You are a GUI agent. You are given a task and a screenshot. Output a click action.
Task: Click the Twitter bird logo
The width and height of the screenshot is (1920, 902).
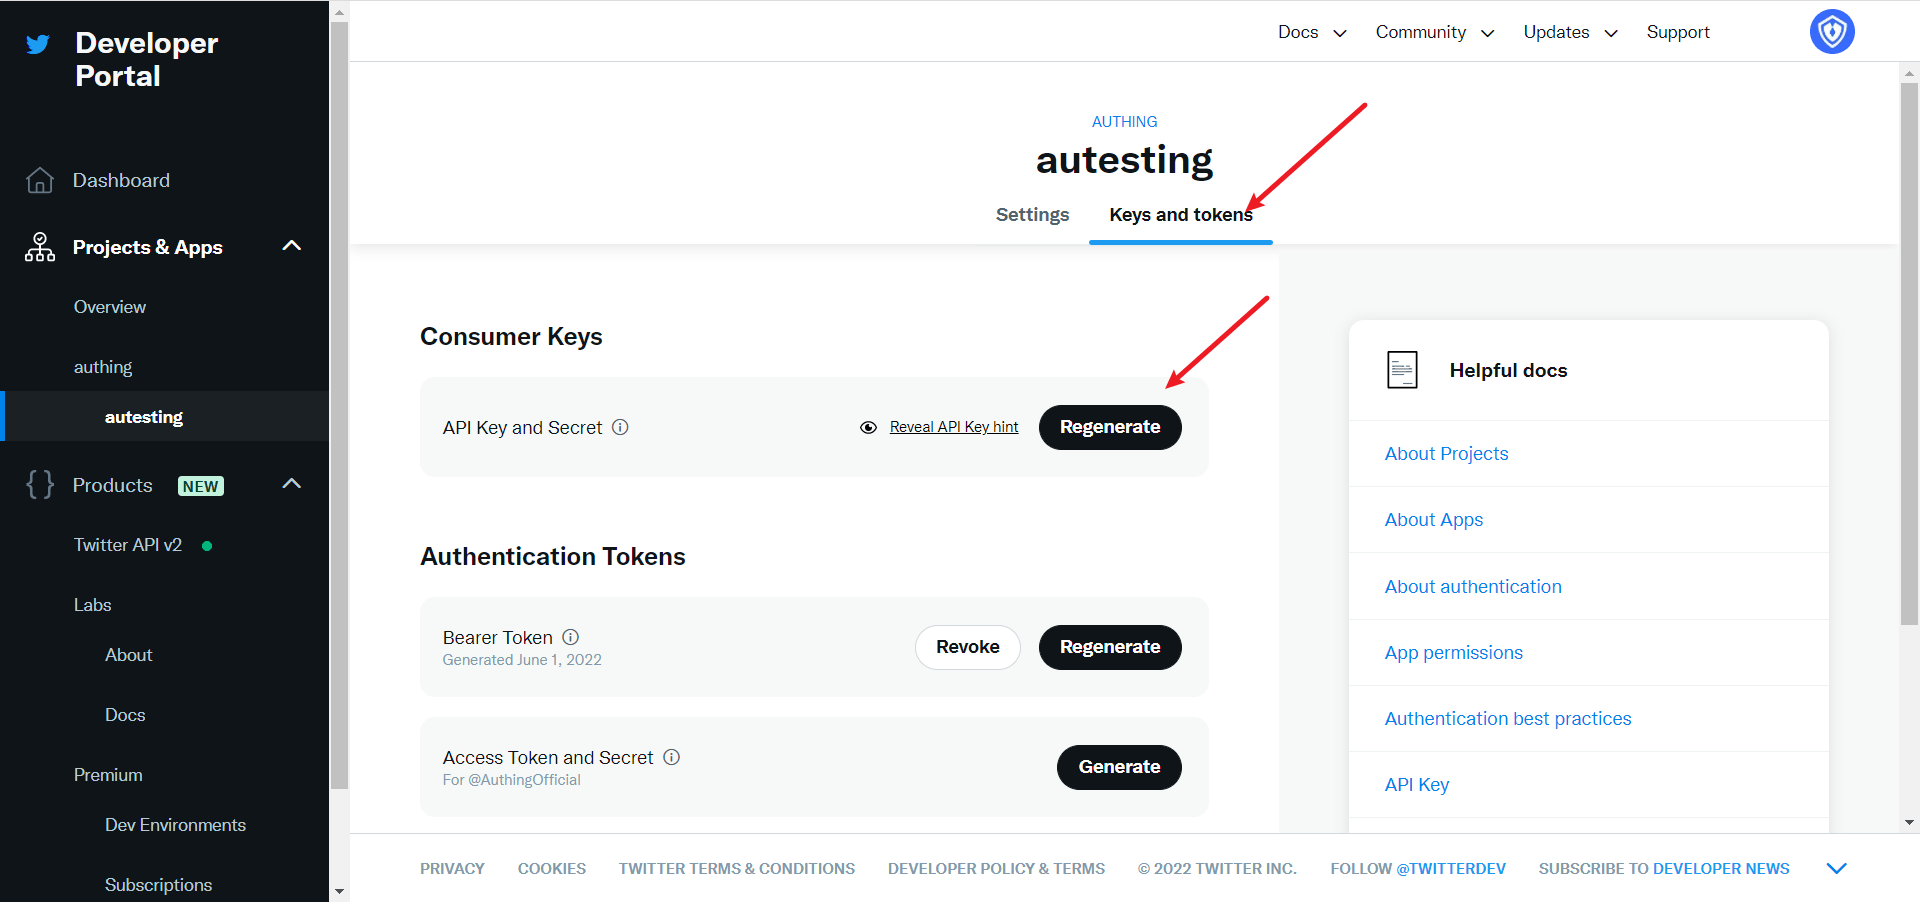[x=38, y=44]
